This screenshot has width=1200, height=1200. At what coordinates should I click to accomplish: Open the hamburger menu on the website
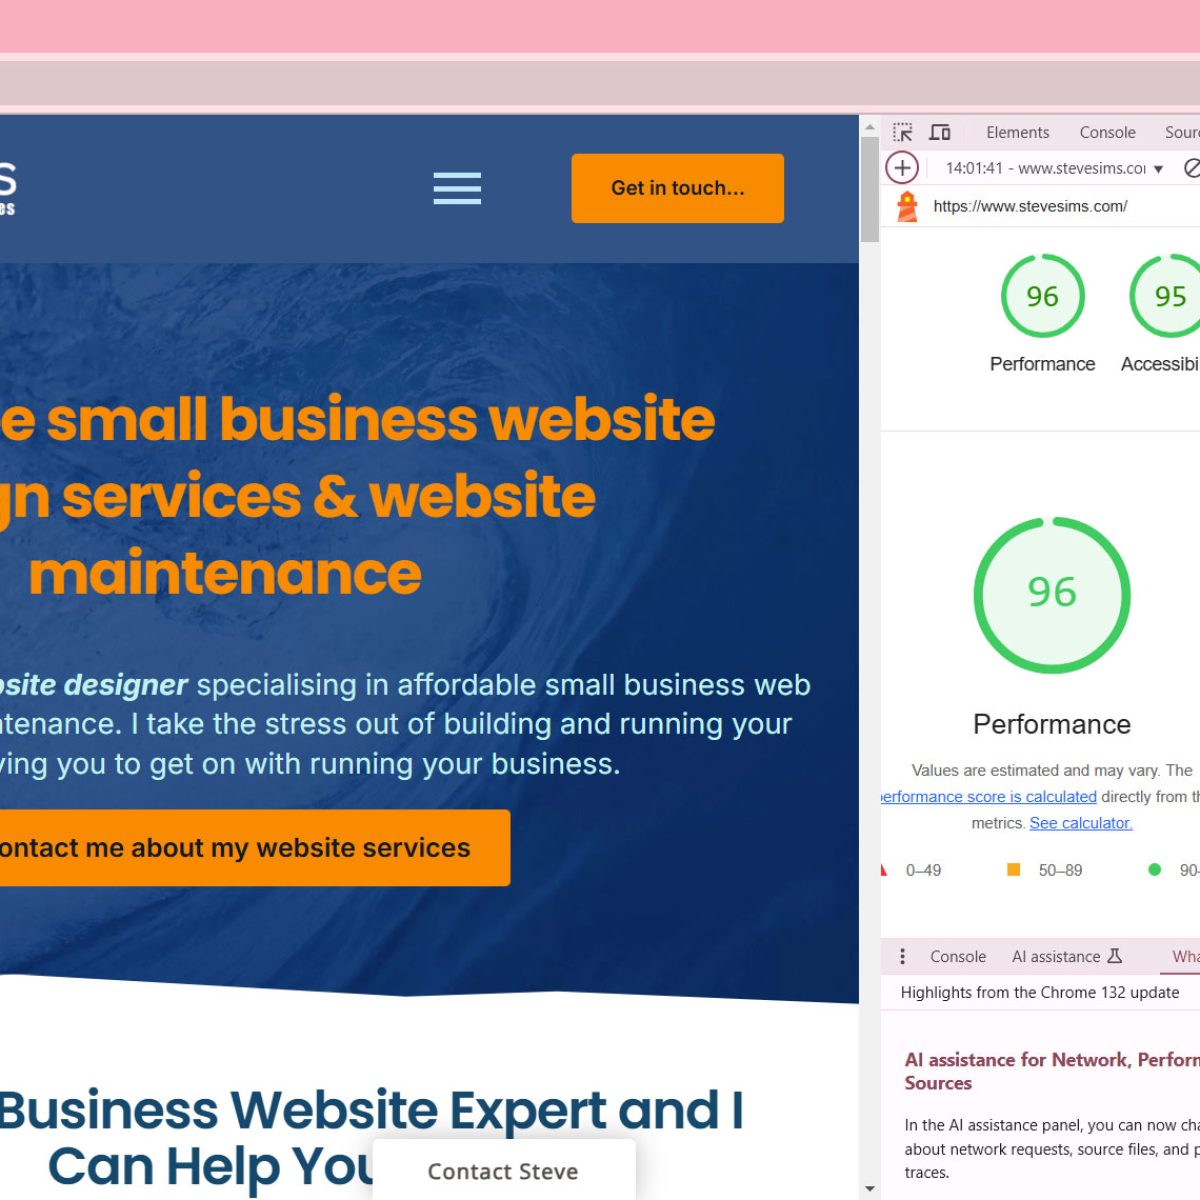pos(457,188)
